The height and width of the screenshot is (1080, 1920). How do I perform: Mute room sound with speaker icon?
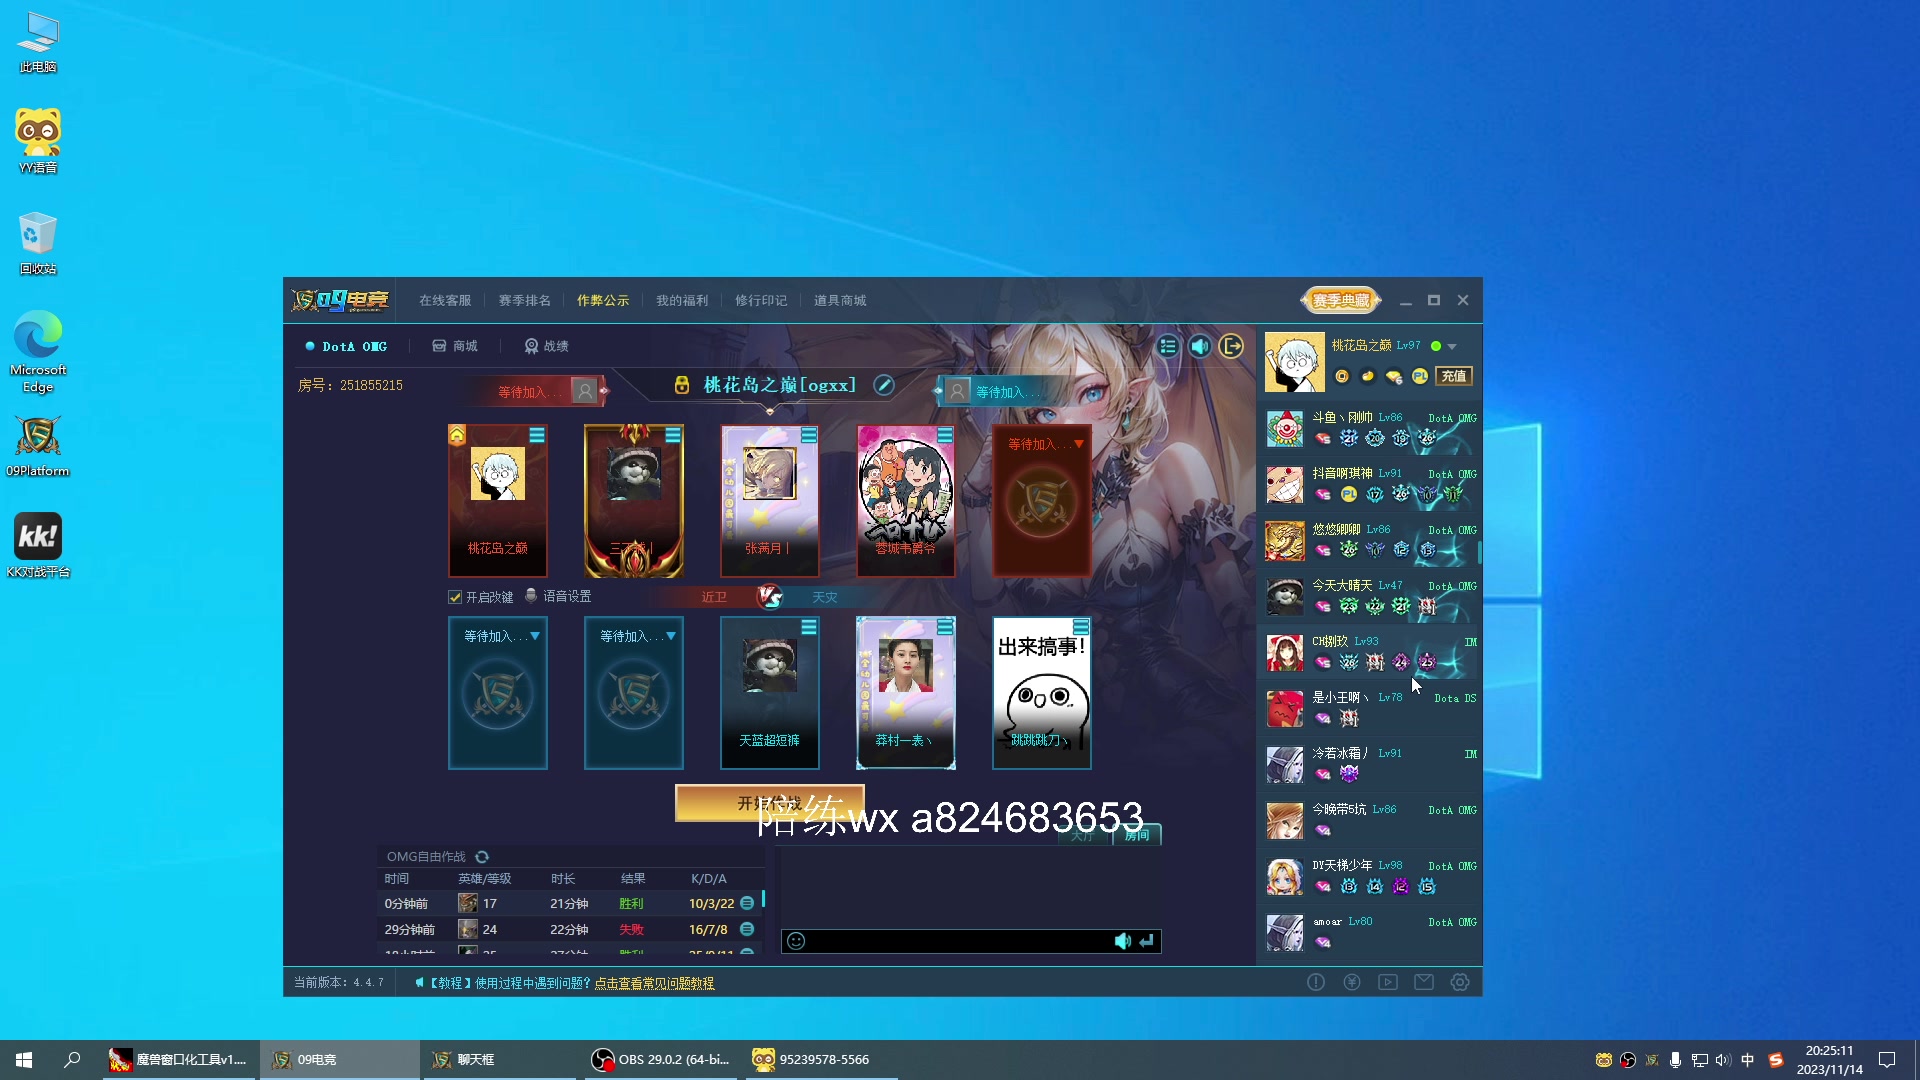click(1200, 346)
